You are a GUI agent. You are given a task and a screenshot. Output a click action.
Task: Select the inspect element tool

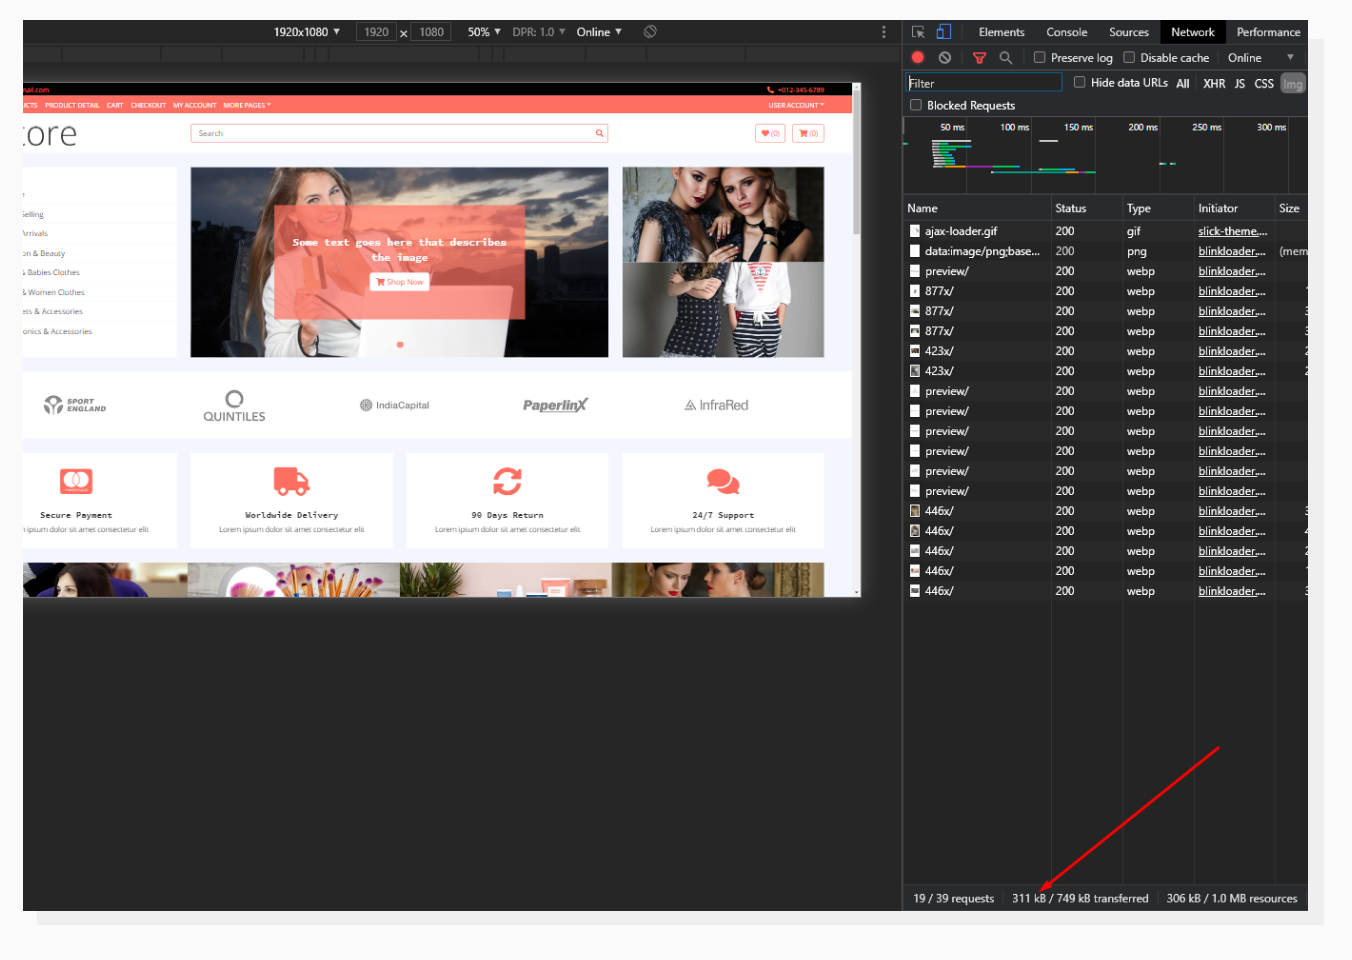[x=917, y=31]
